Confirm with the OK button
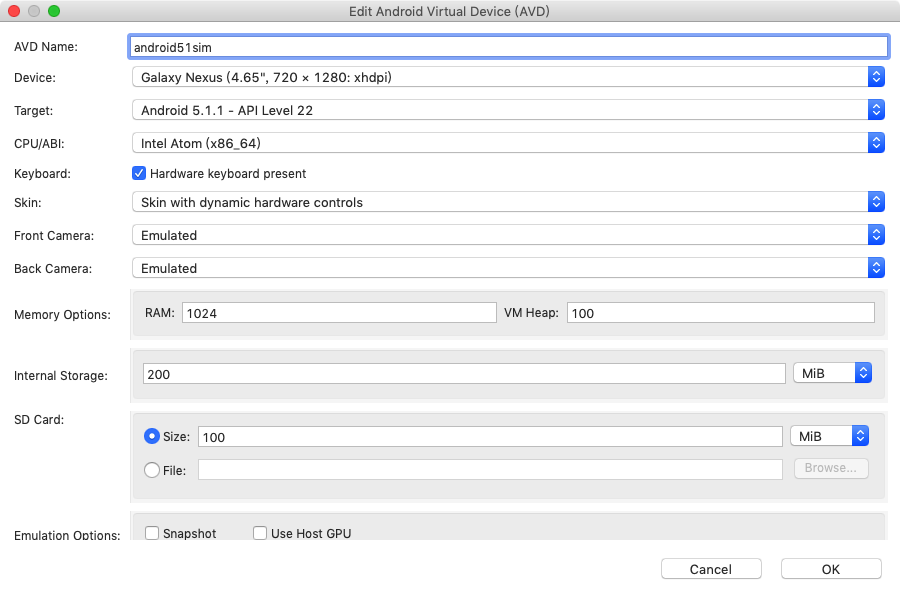The image size is (900, 600). (831, 569)
